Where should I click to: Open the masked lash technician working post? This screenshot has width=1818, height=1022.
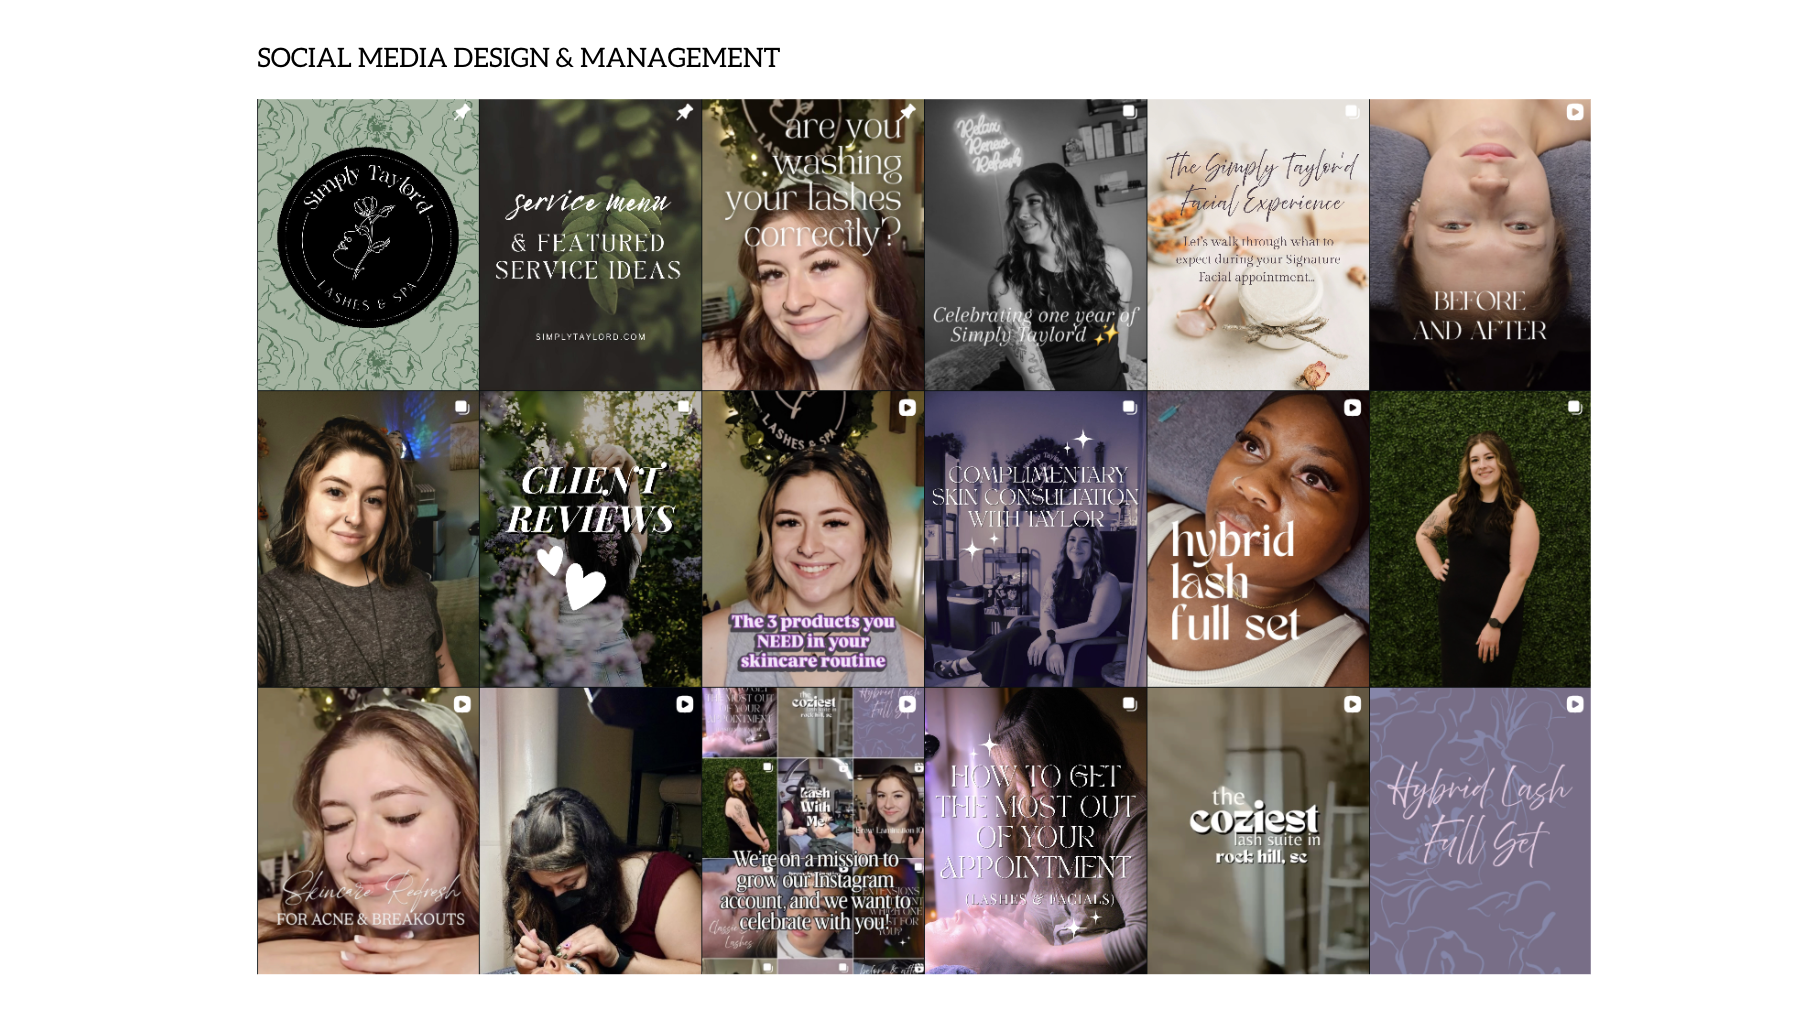click(x=590, y=831)
